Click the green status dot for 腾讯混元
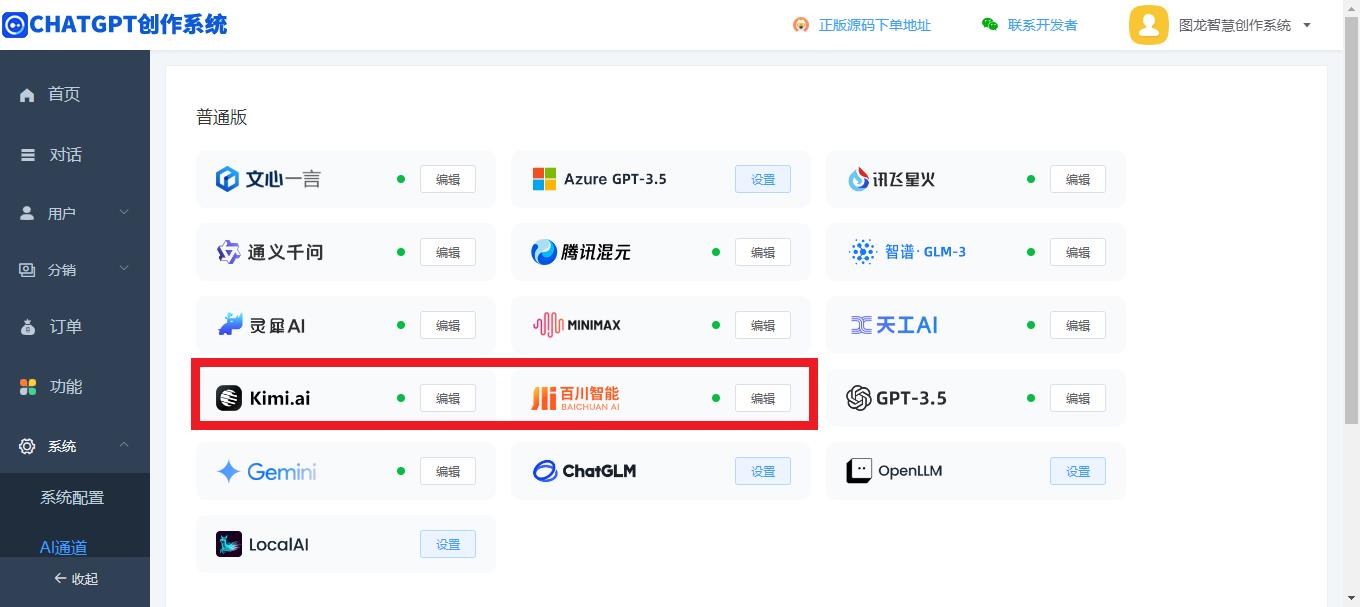 tap(716, 252)
